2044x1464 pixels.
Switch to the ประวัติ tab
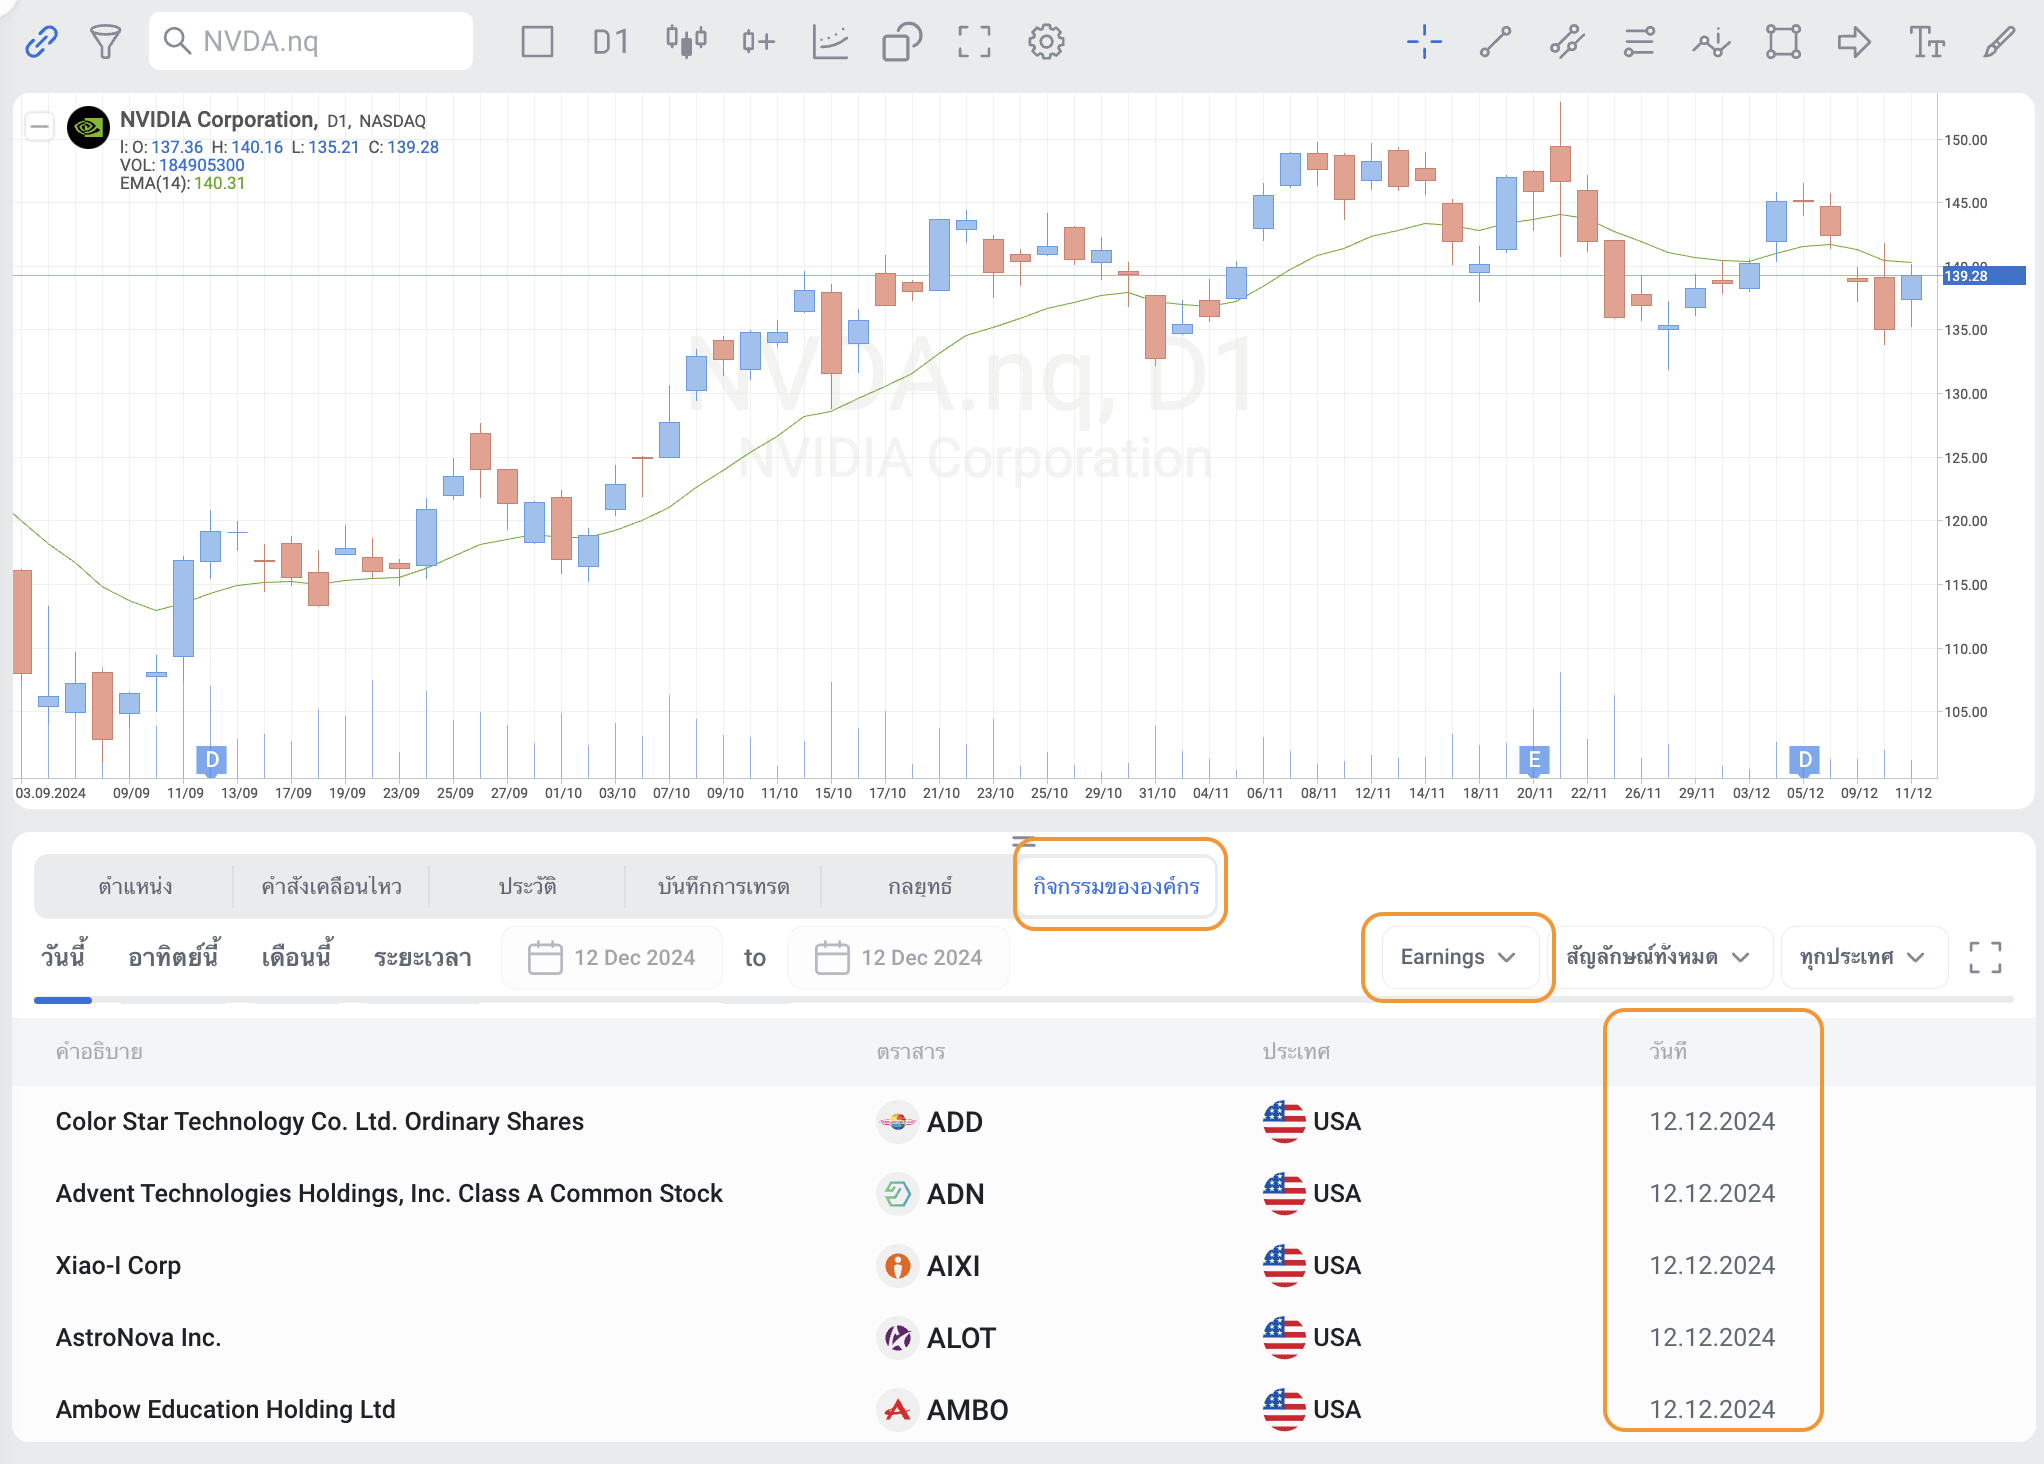527,886
